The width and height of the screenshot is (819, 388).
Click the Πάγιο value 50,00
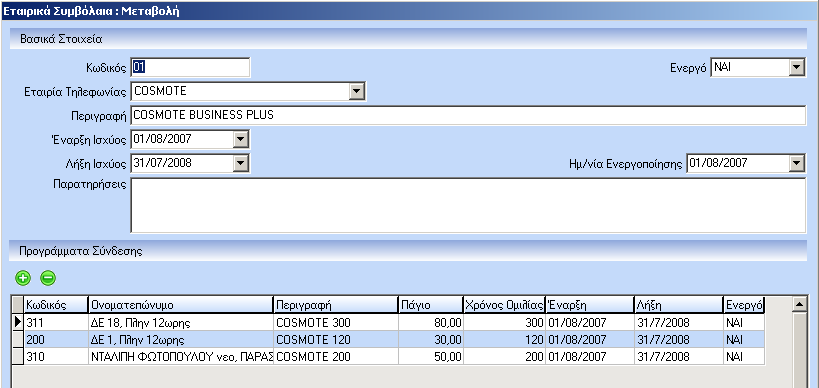coord(431,357)
